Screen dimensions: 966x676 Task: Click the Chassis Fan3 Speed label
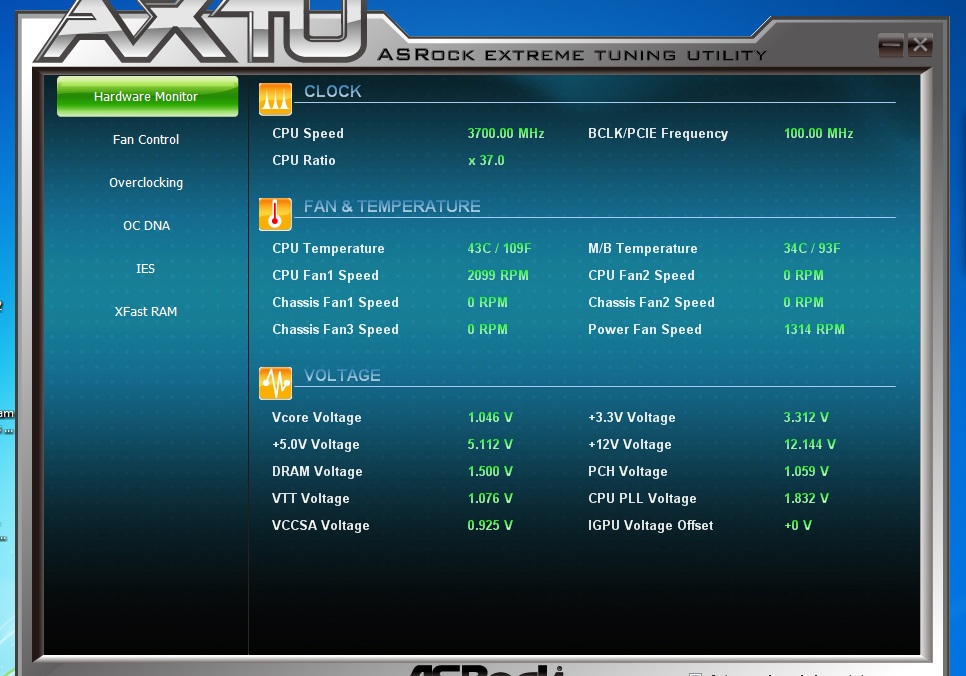pyautogui.click(x=336, y=330)
